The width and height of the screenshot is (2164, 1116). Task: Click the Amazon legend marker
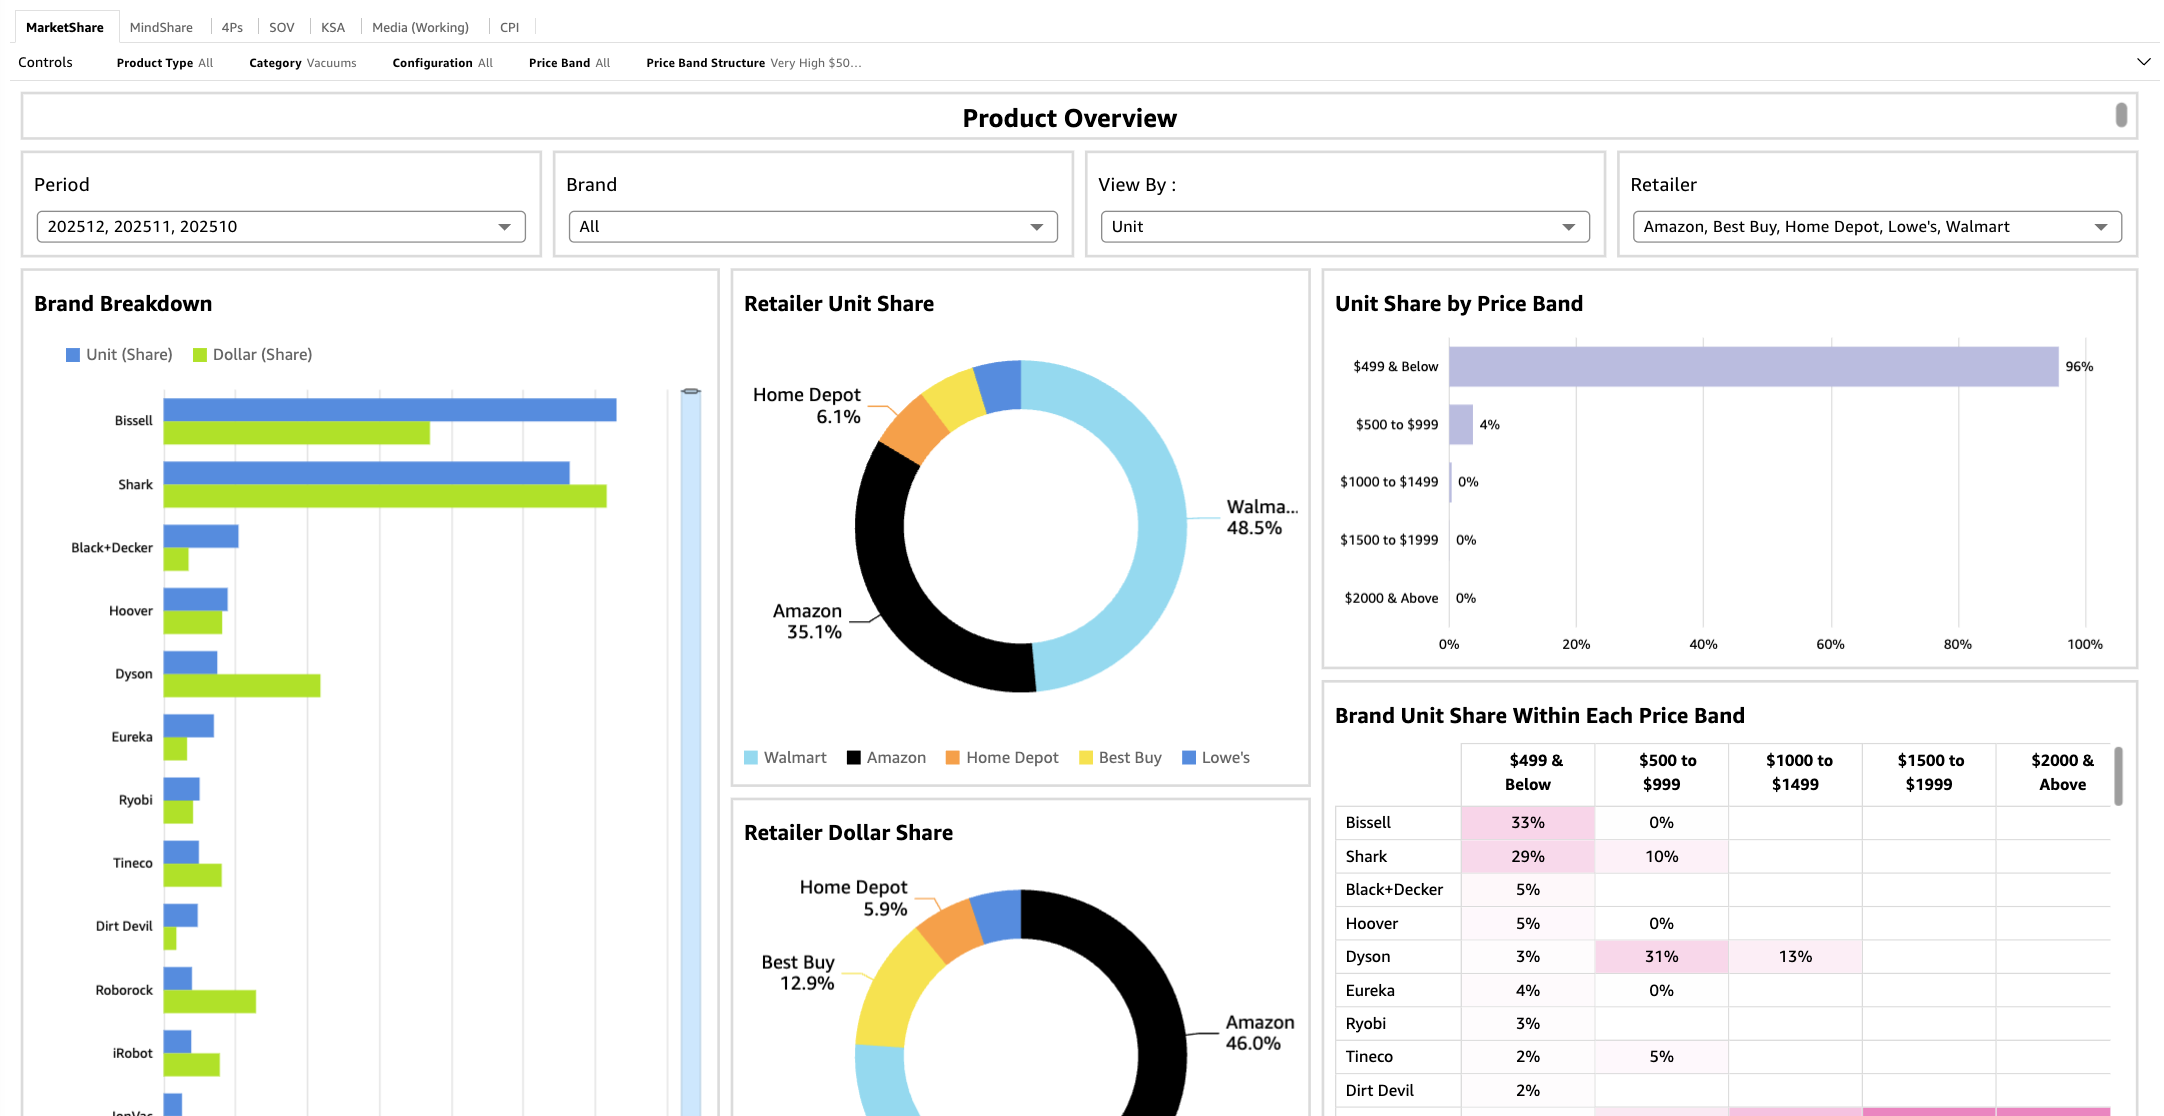click(x=854, y=758)
